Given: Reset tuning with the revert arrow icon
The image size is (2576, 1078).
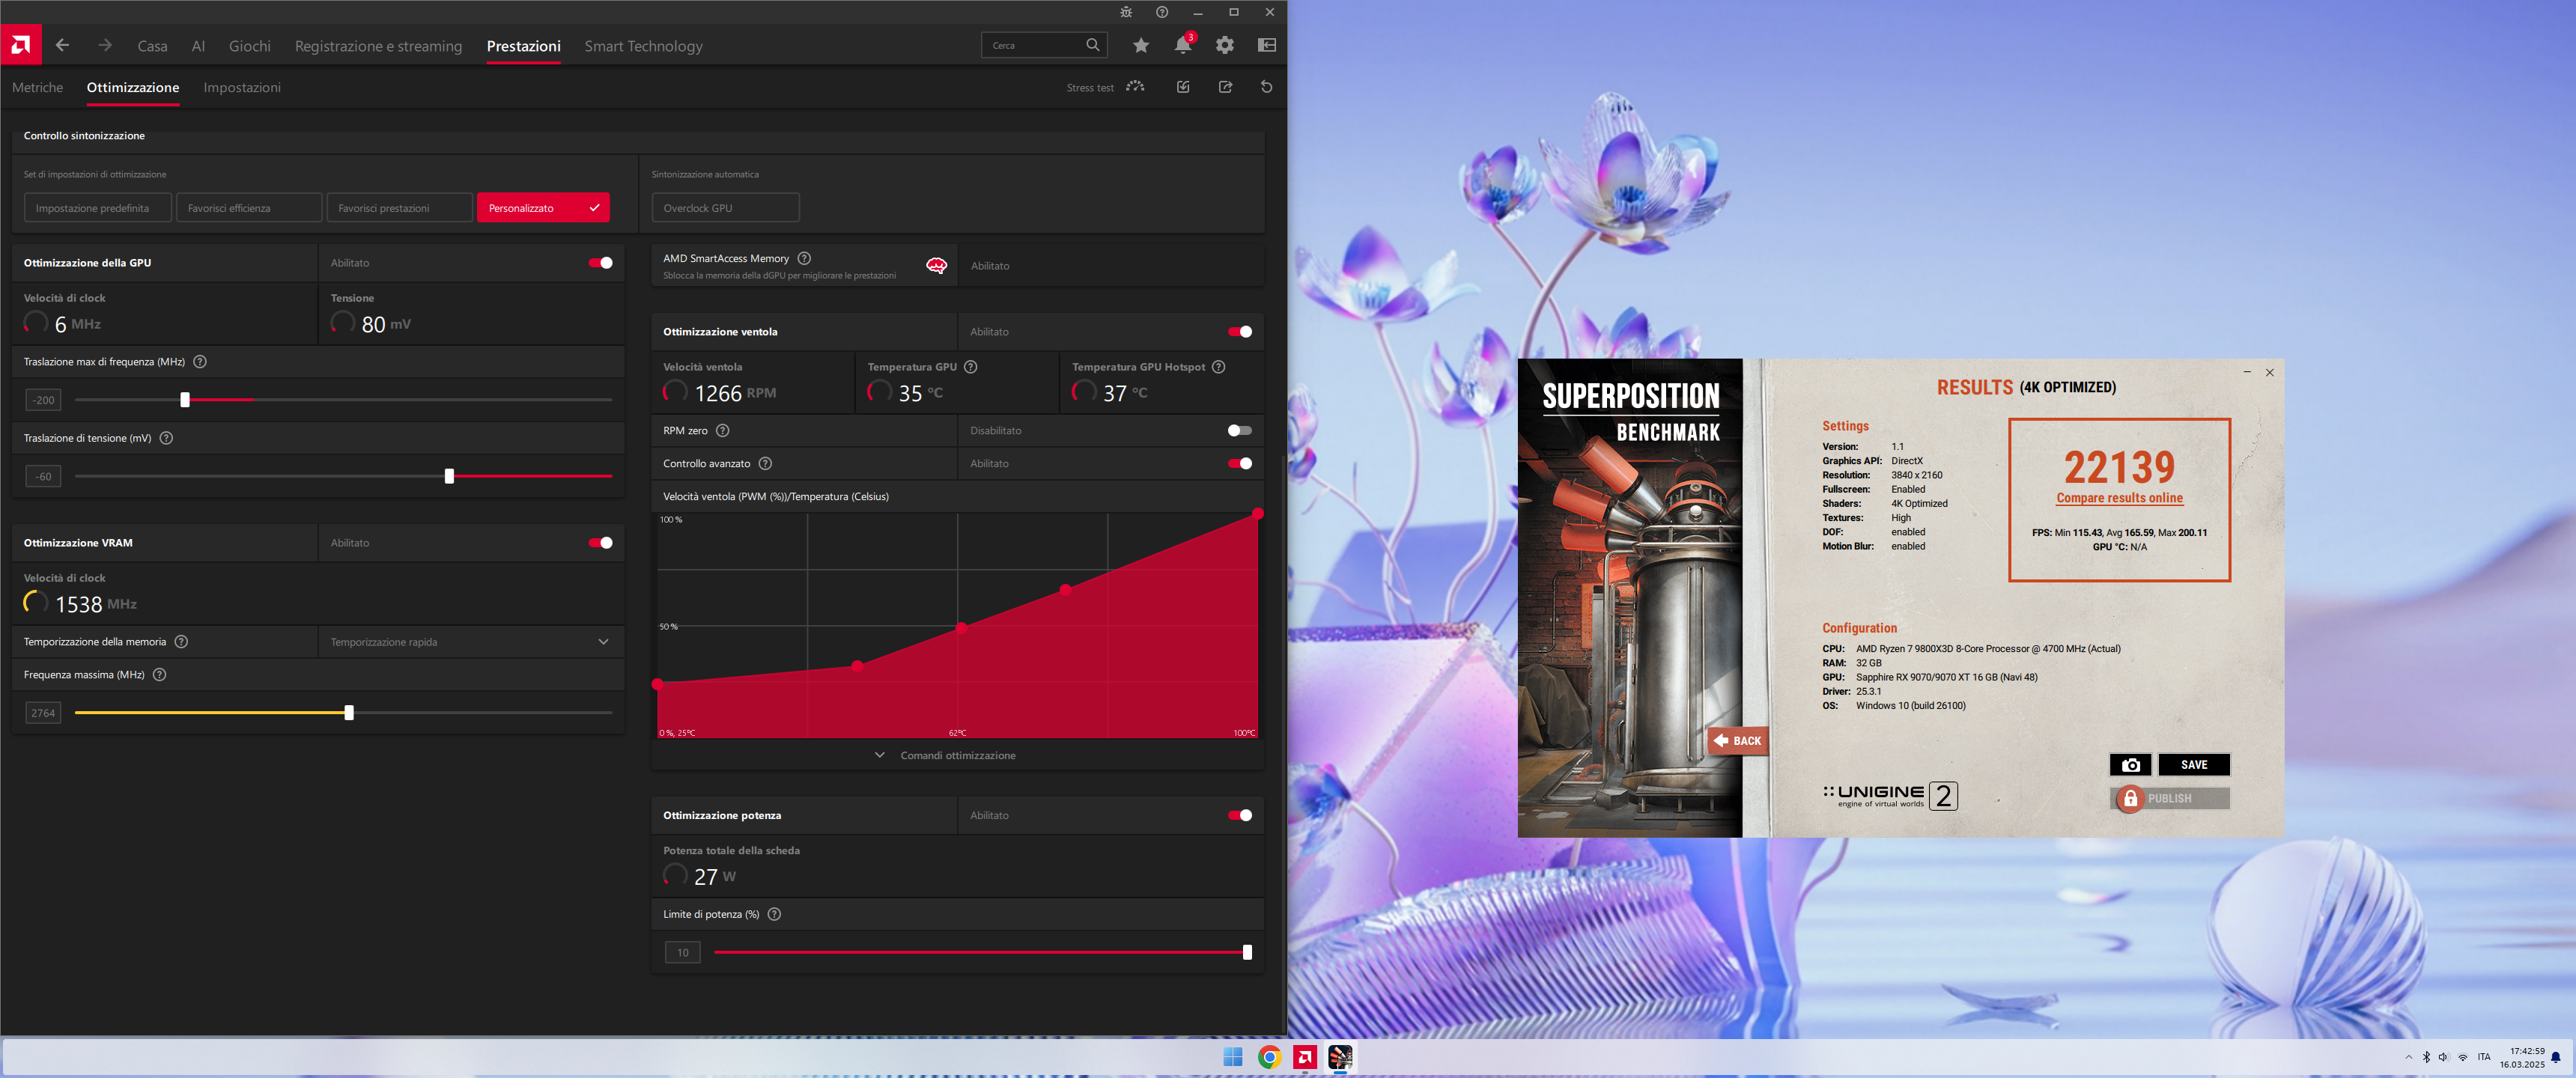Looking at the screenshot, I should [x=1267, y=87].
